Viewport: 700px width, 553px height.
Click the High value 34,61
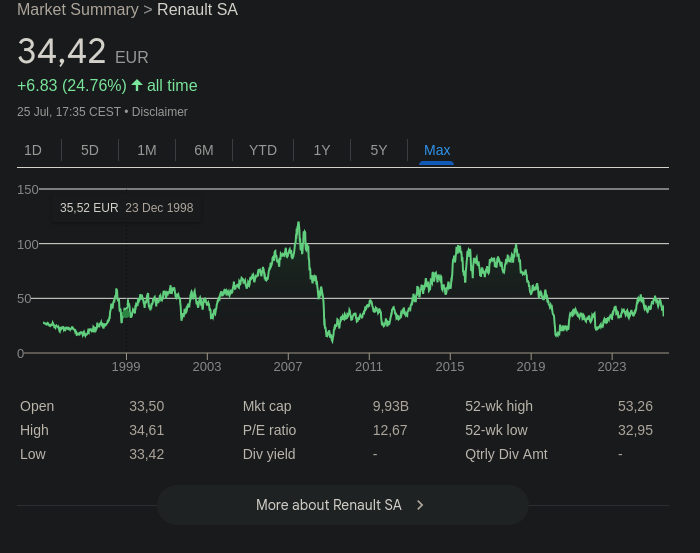[x=146, y=430]
